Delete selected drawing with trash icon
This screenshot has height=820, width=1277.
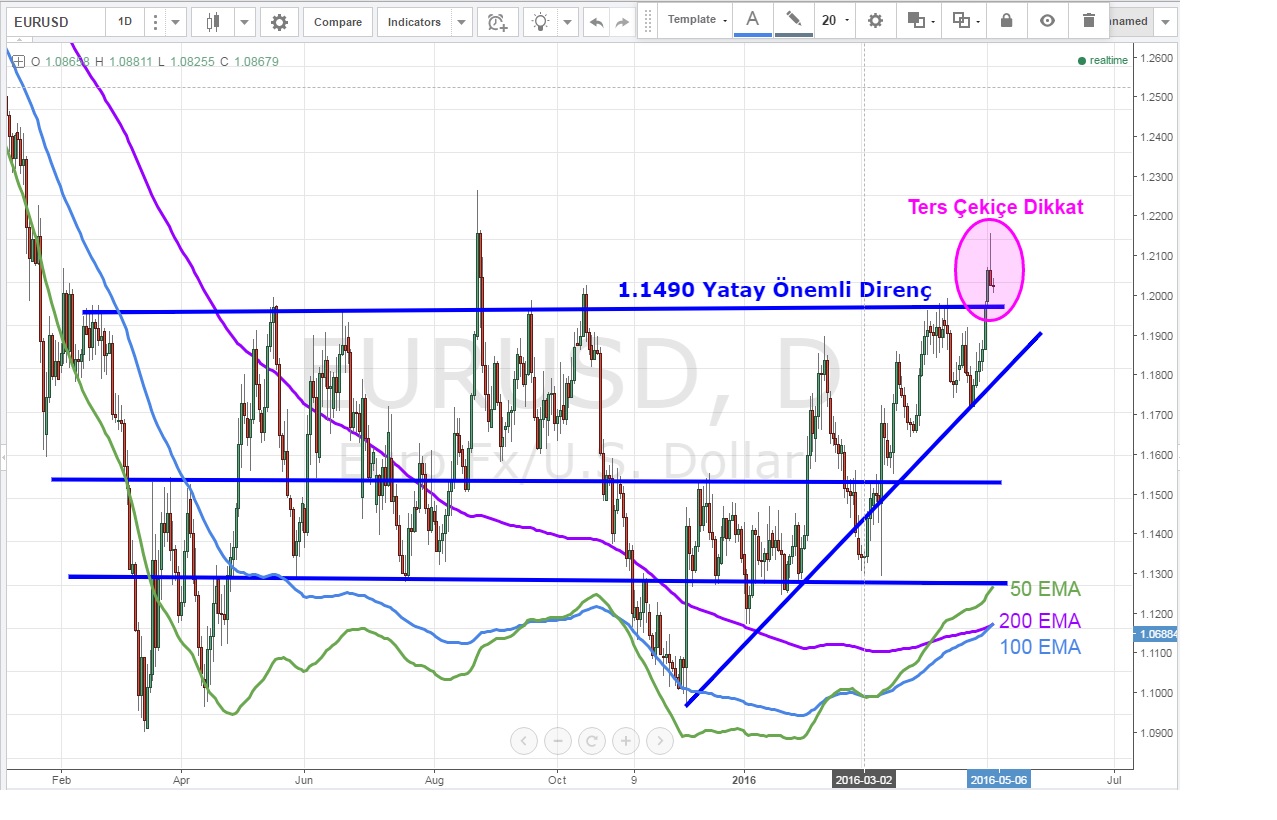pyautogui.click(x=1089, y=20)
